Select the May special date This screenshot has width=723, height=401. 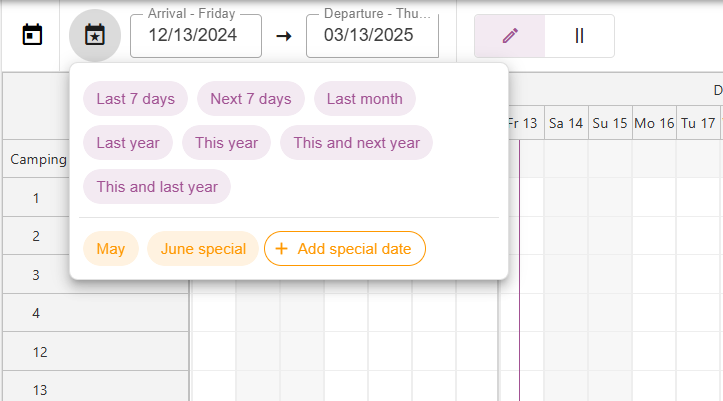click(111, 249)
